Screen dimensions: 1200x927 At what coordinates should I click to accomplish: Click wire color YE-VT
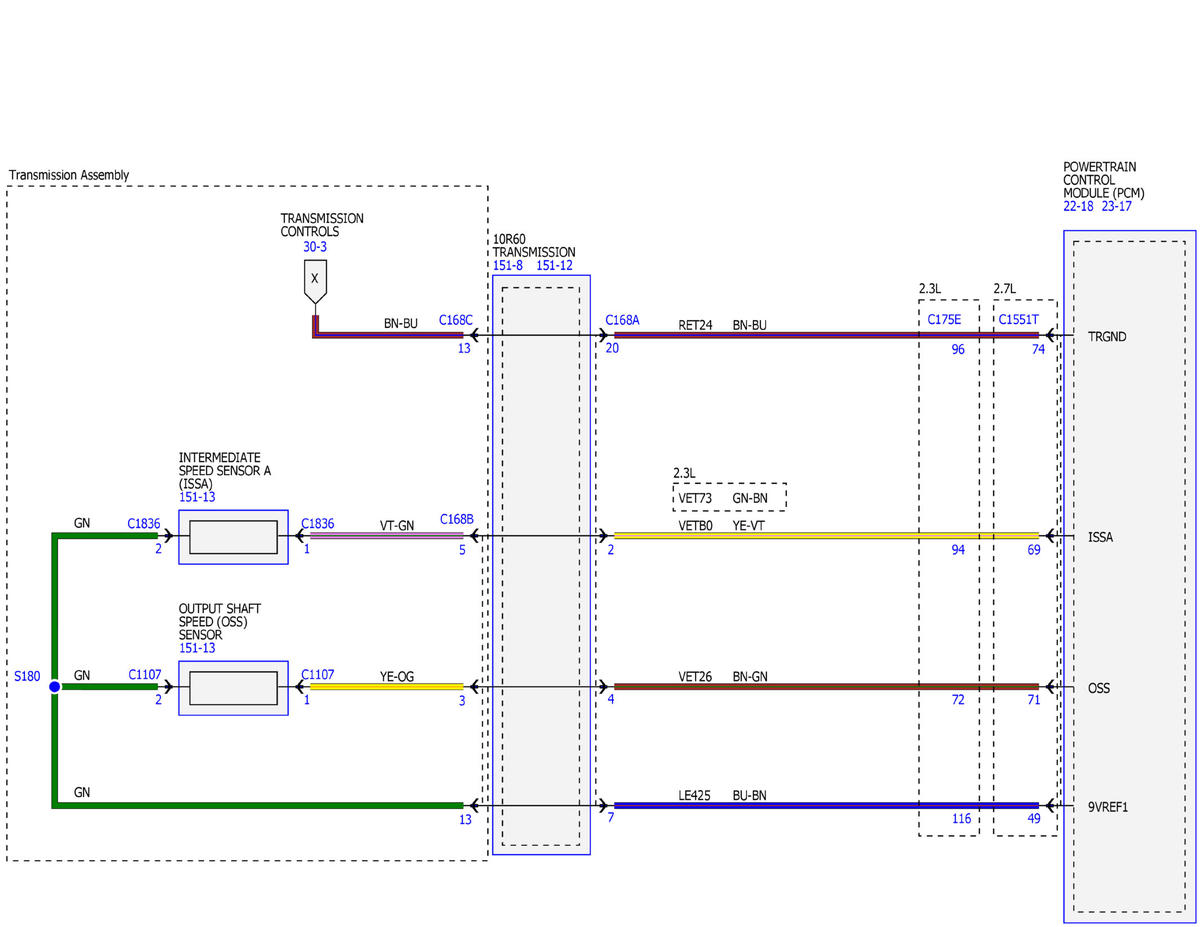click(x=749, y=525)
